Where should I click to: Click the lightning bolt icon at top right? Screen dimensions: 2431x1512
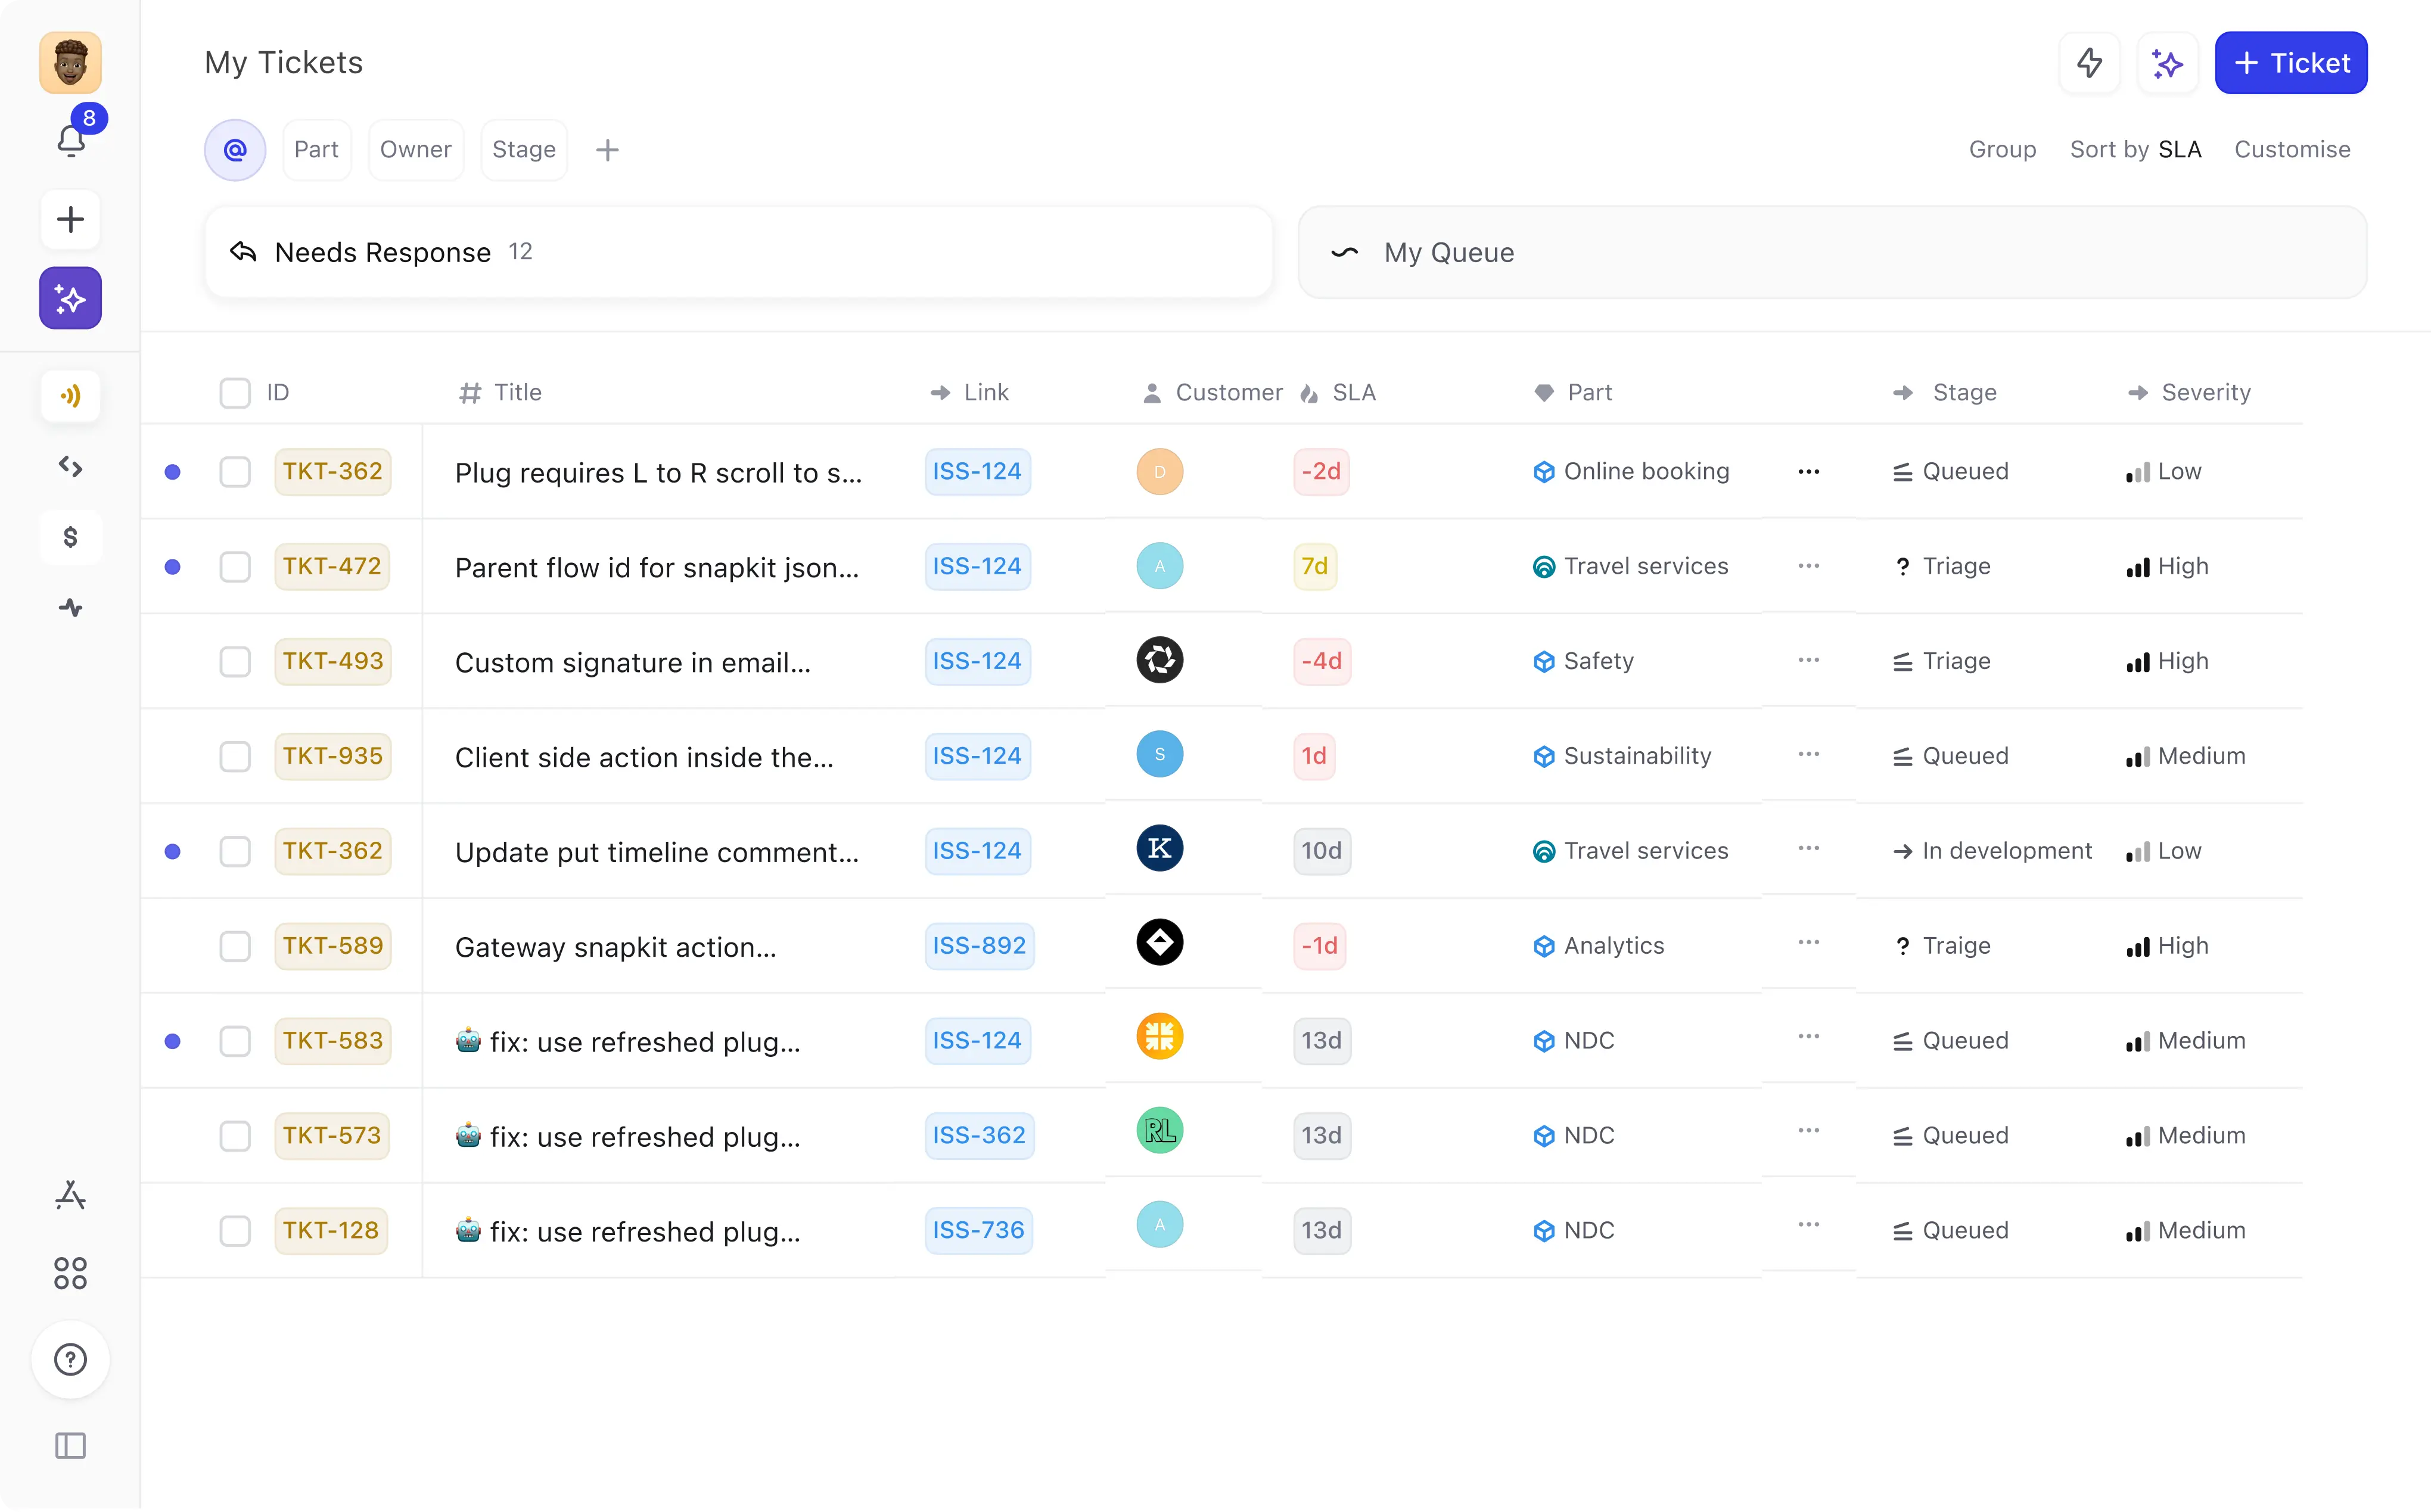tap(2089, 63)
